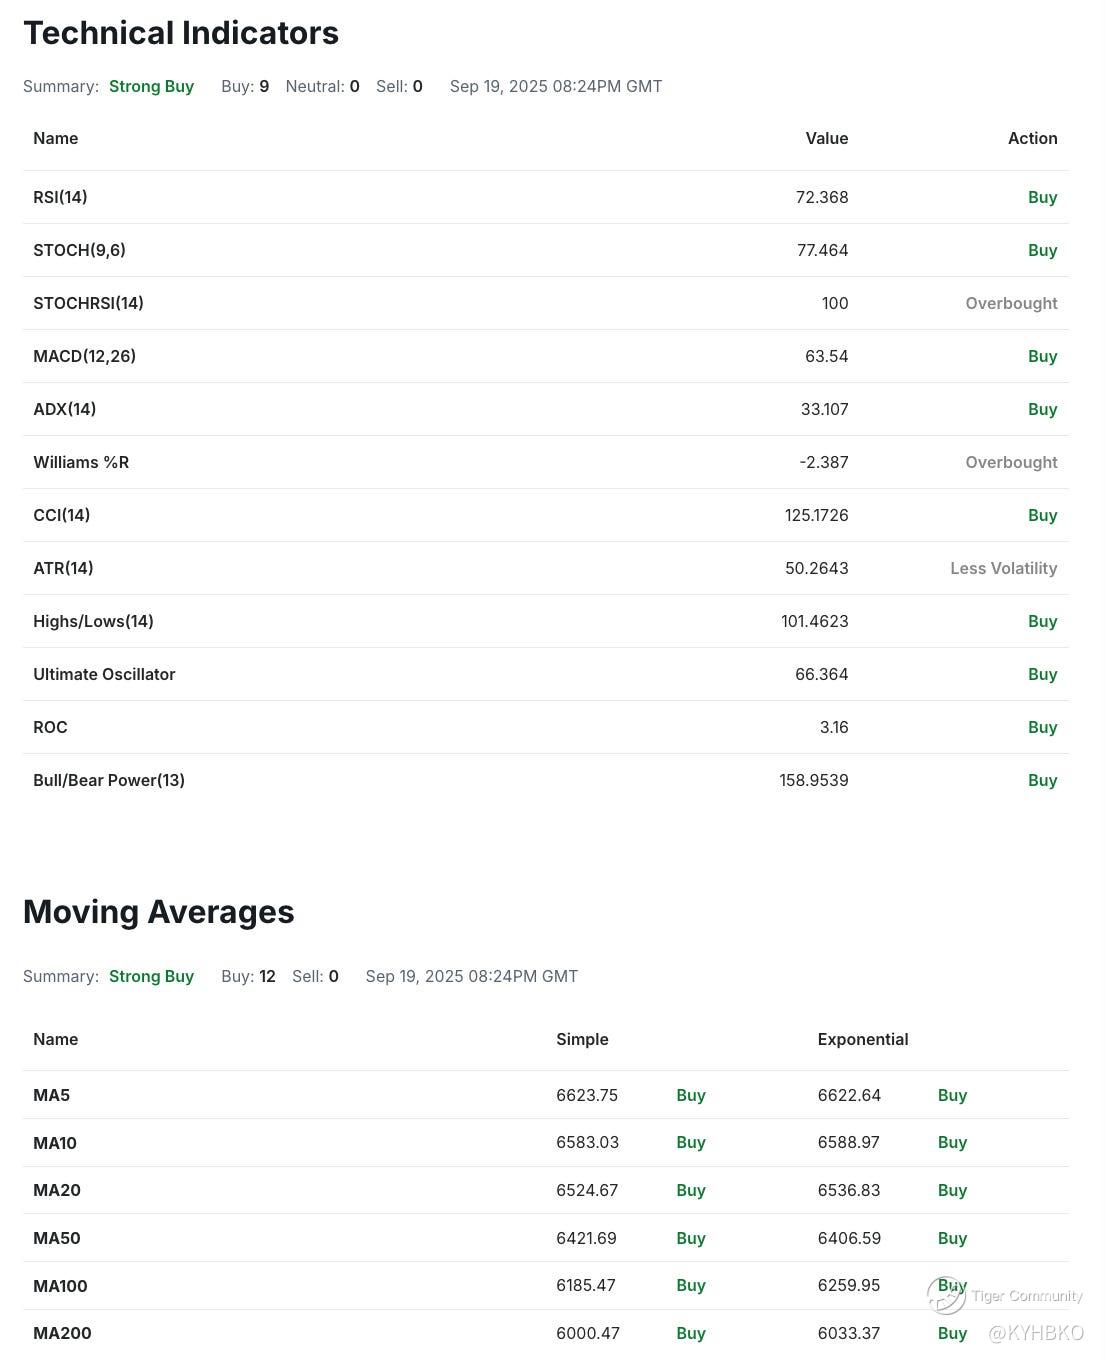This screenshot has width=1106, height=1358.
Task: Click the Overbought label for STOCHRSI(14)
Action: click(x=1011, y=303)
